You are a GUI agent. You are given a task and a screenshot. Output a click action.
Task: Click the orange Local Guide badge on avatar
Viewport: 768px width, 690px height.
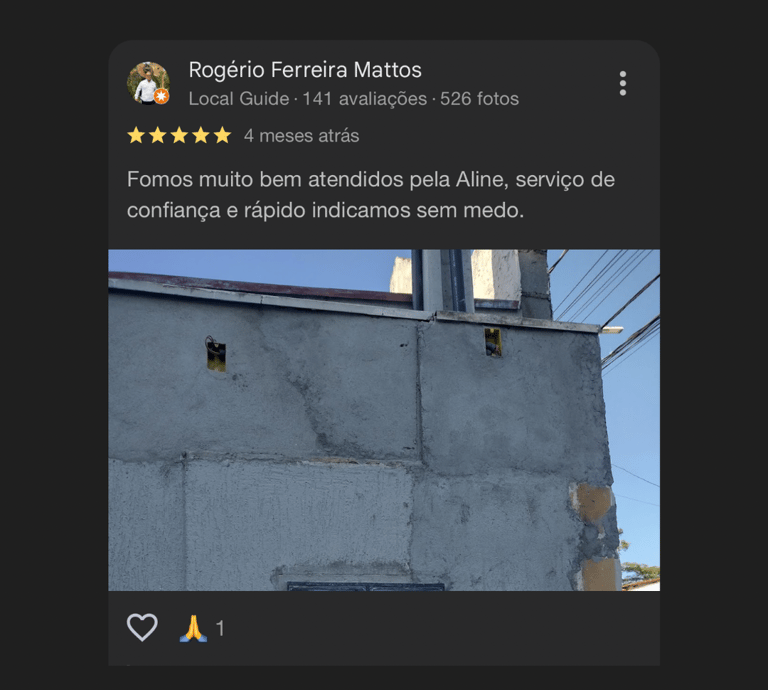pos(162,96)
